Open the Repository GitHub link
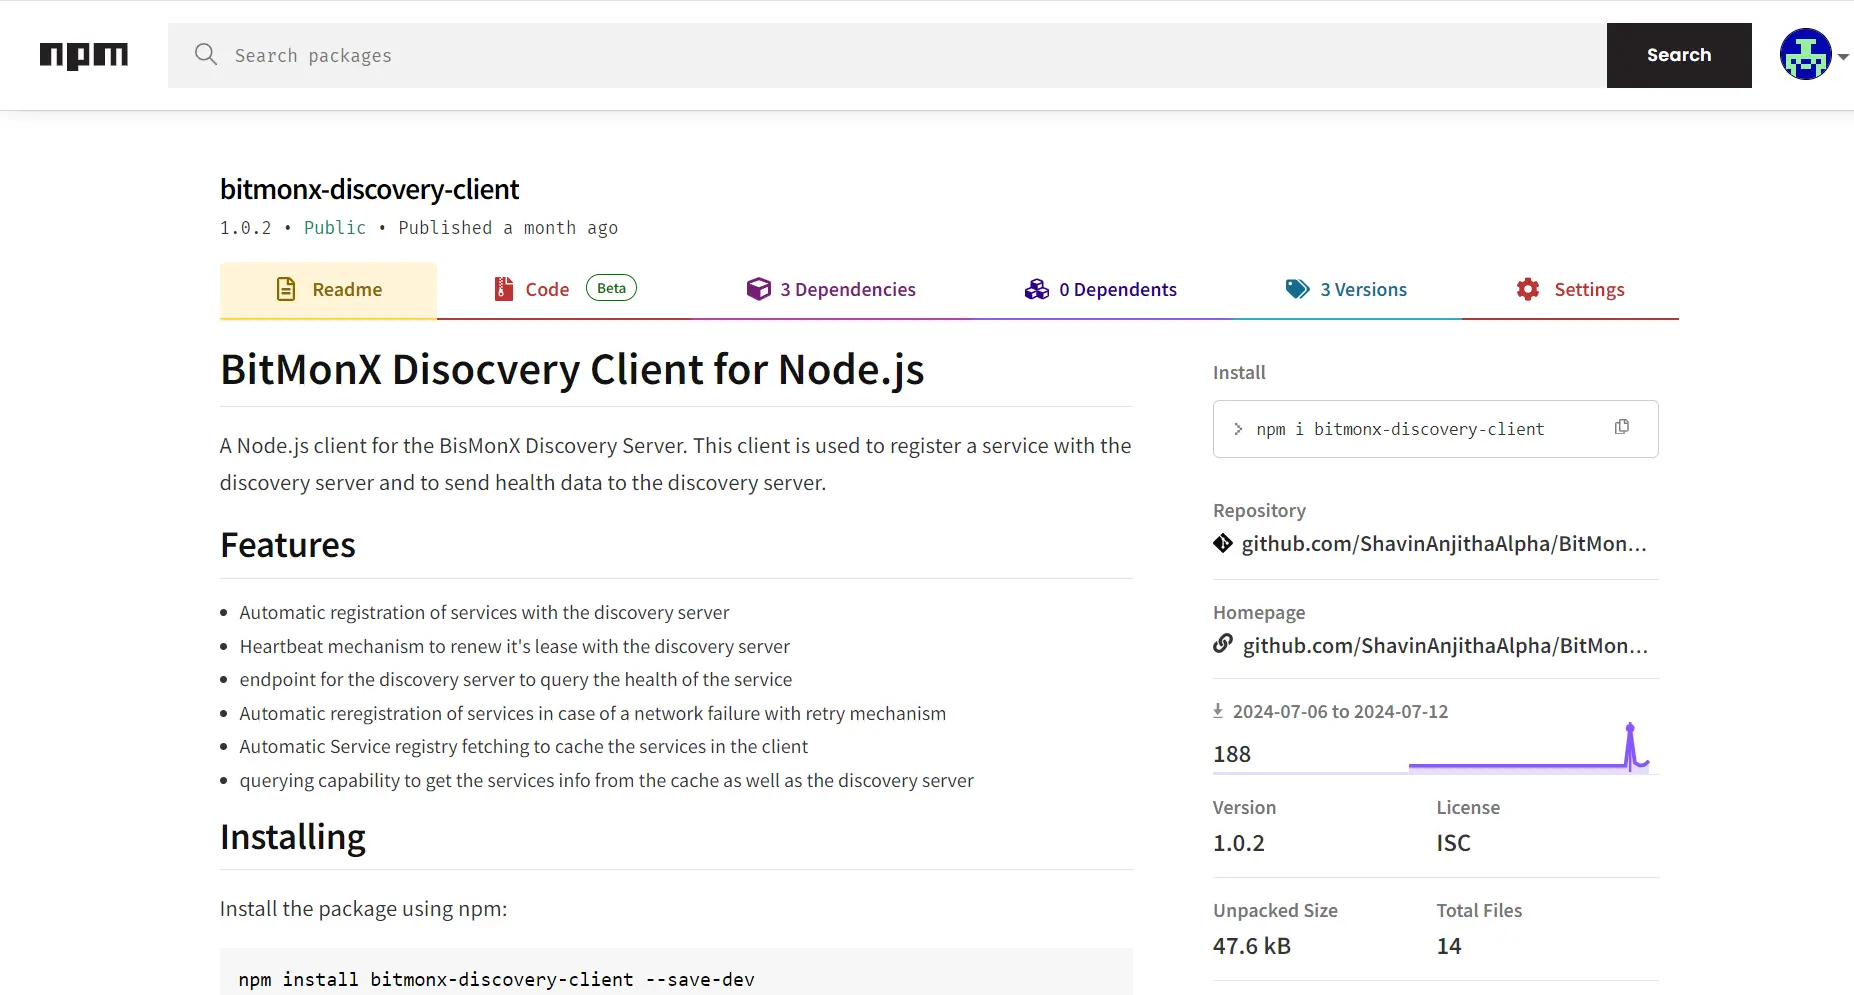The width and height of the screenshot is (1854, 995). click(1444, 544)
